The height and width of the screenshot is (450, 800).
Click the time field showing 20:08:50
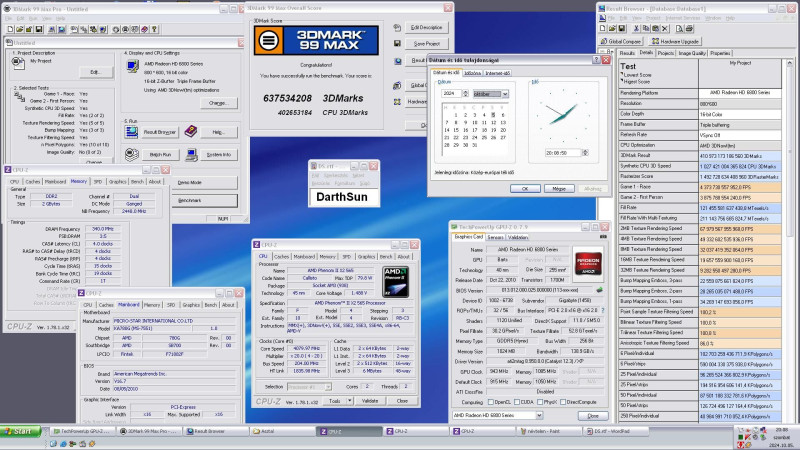click(x=563, y=153)
